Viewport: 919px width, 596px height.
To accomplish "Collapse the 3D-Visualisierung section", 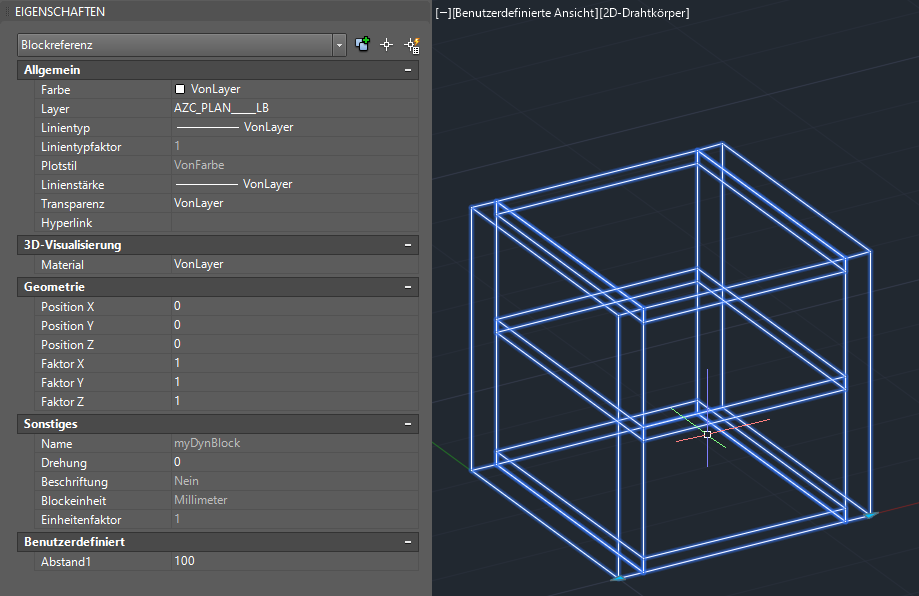I will (408, 245).
